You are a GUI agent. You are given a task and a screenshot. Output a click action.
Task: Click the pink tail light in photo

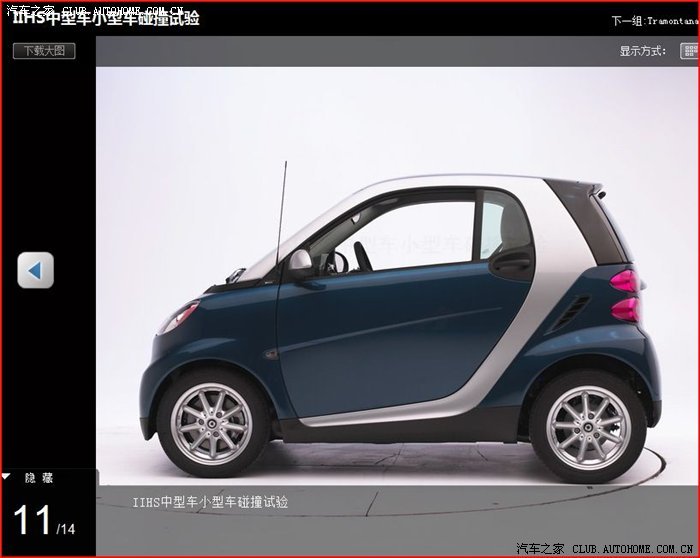point(623,292)
